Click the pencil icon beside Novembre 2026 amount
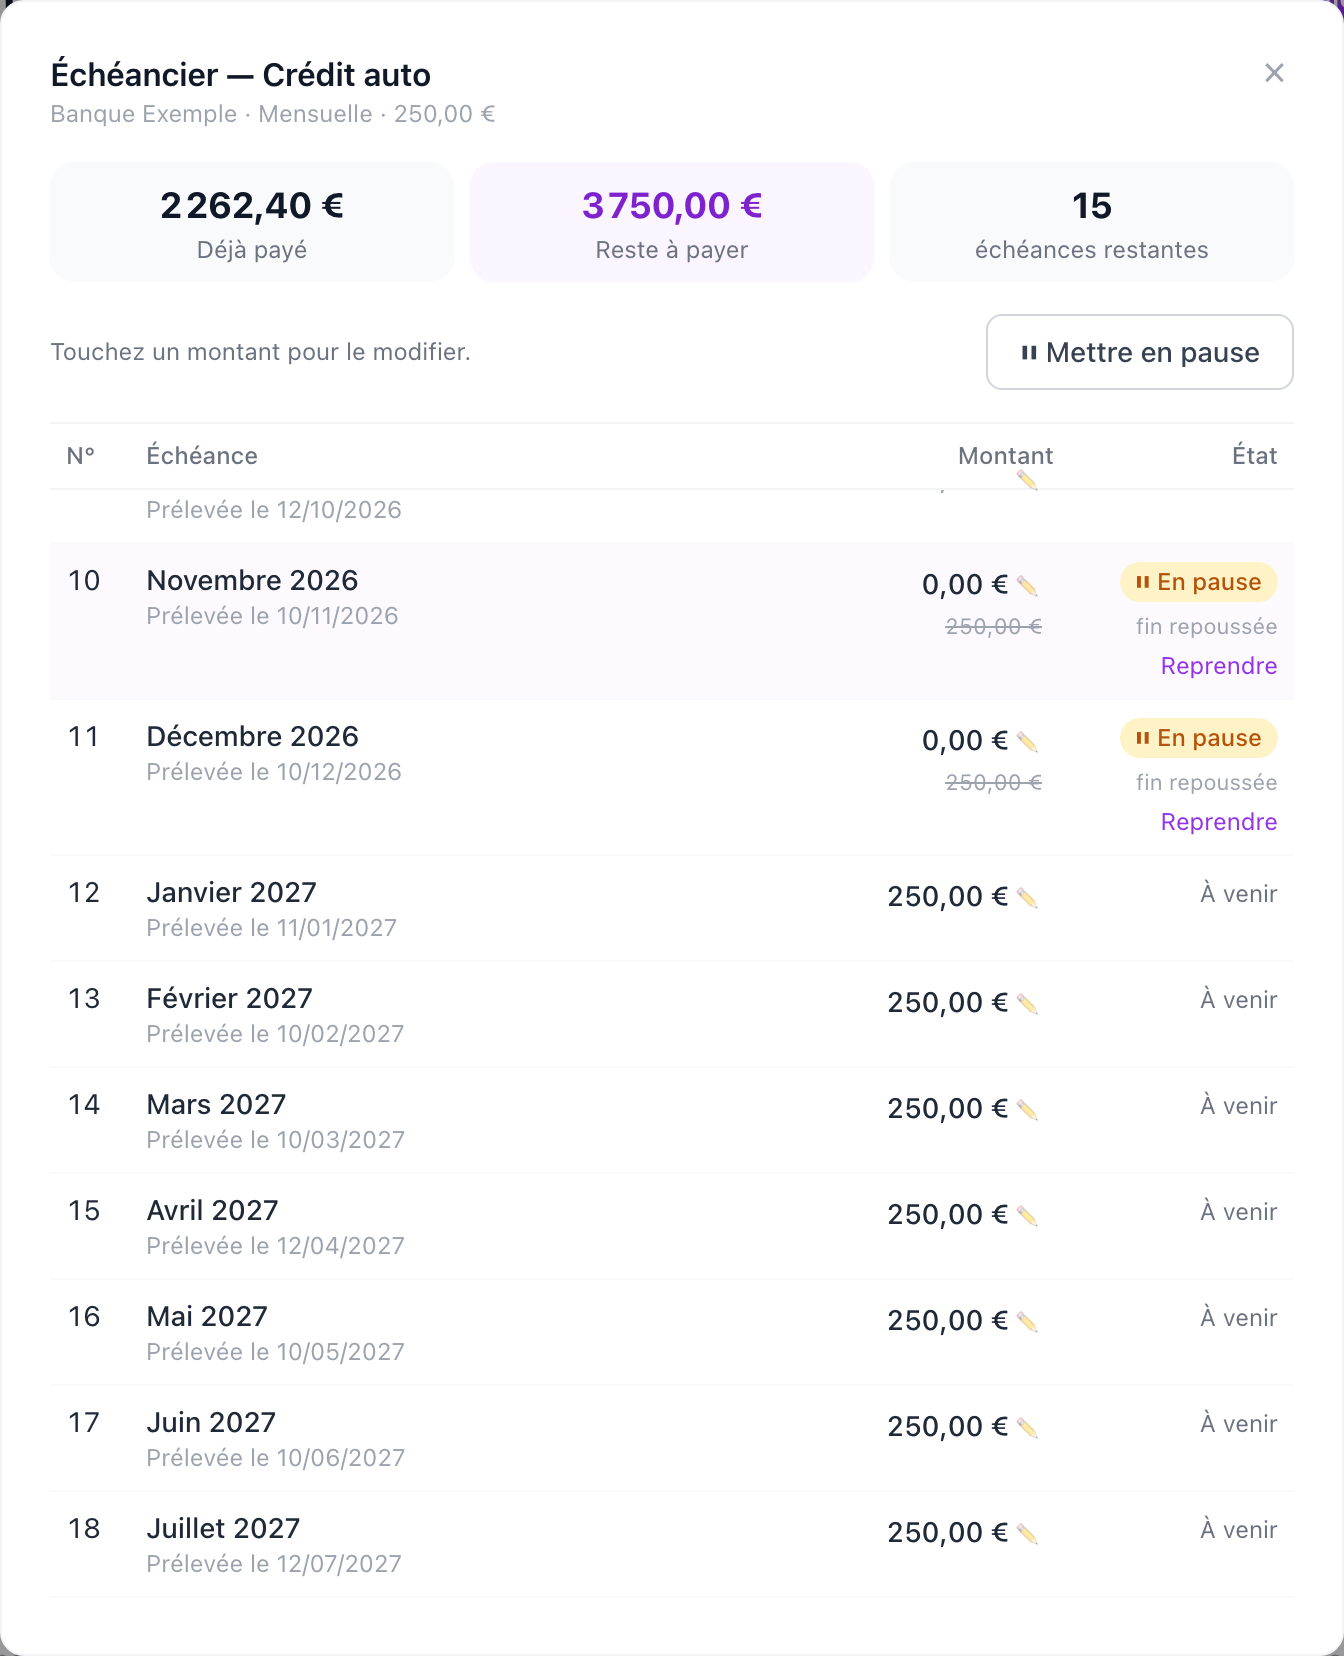The width and height of the screenshot is (1344, 1656). pyautogui.click(x=1027, y=586)
